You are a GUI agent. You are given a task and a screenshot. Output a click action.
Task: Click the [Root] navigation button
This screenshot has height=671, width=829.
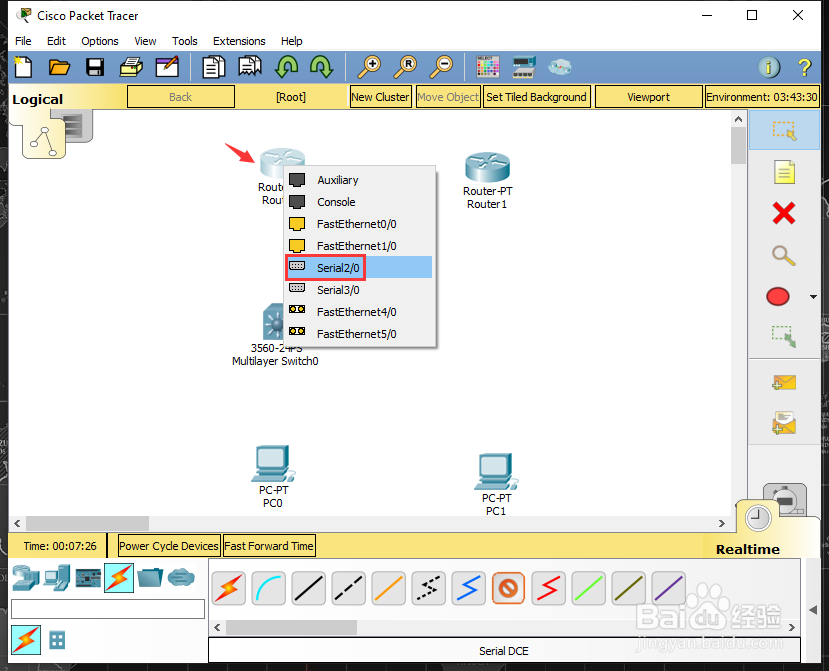pyautogui.click(x=291, y=97)
